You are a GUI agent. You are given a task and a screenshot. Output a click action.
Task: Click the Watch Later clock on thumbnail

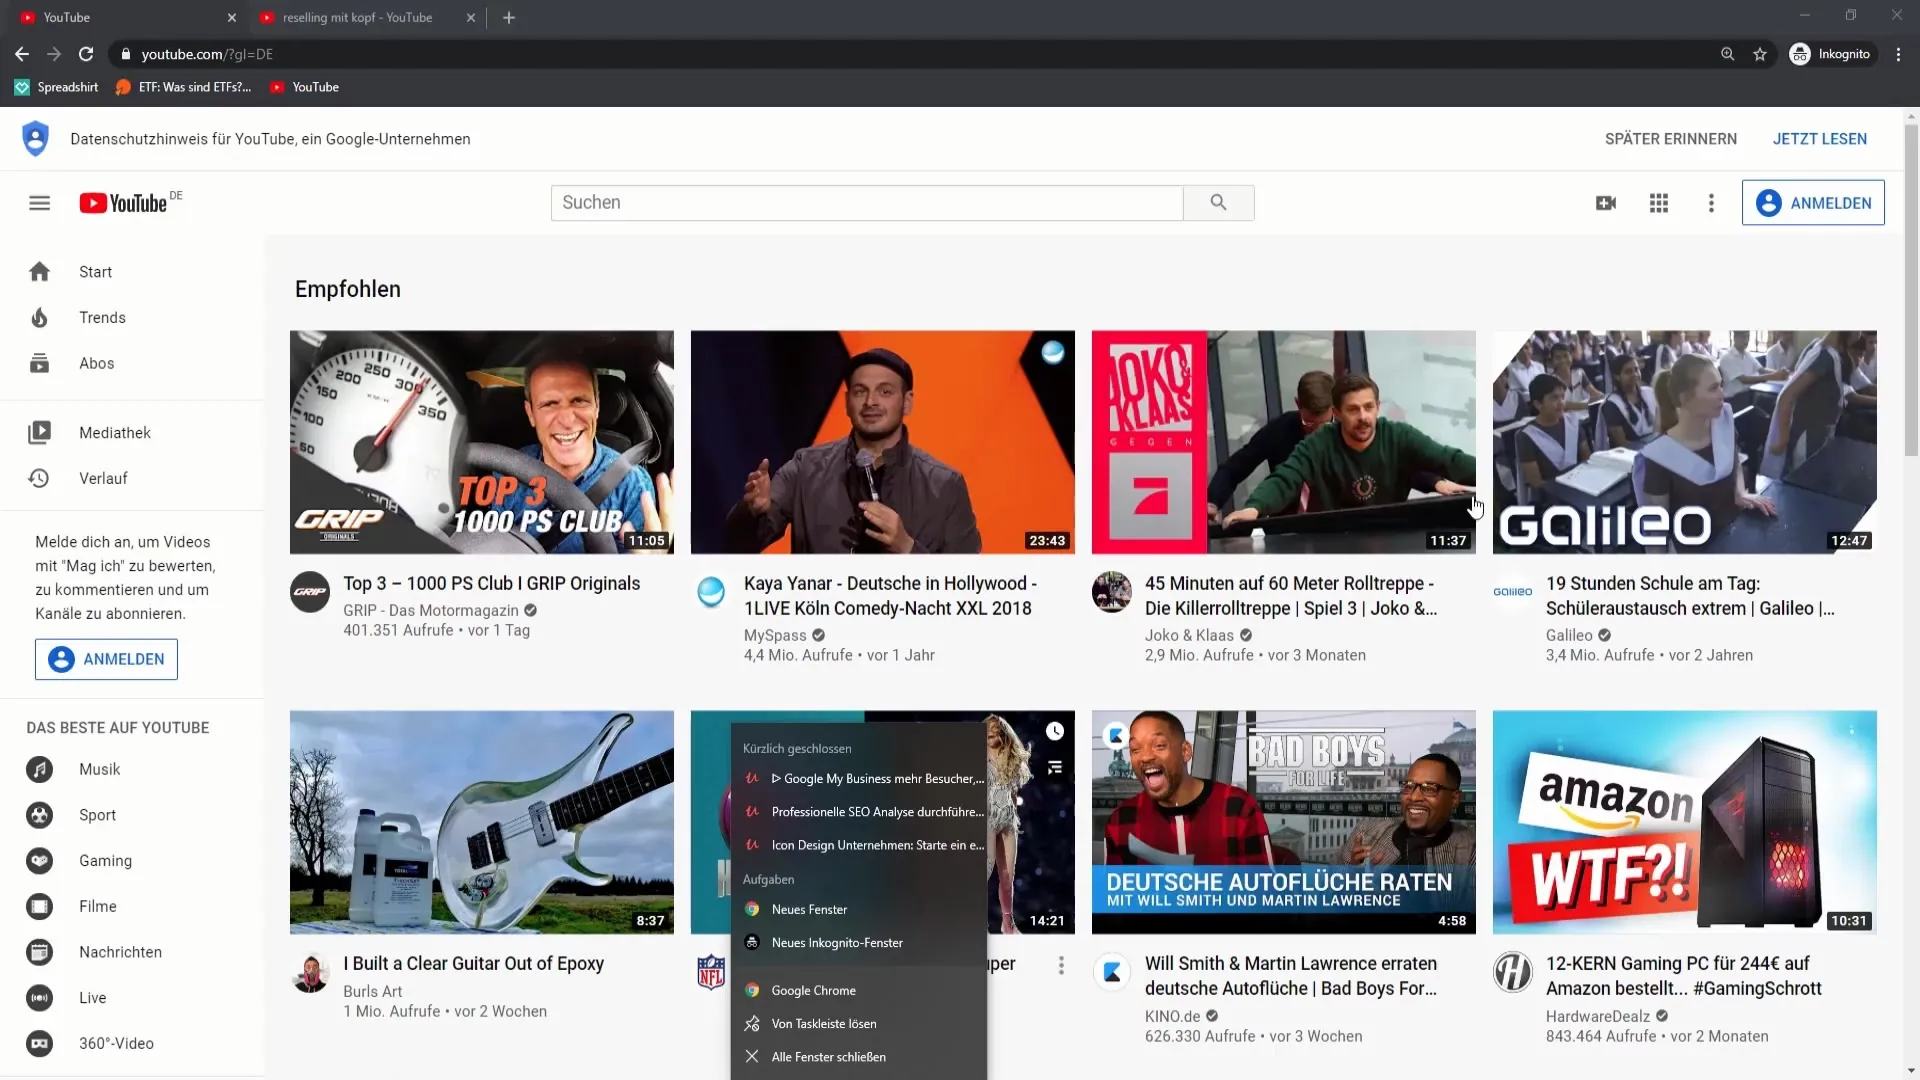1055,732
